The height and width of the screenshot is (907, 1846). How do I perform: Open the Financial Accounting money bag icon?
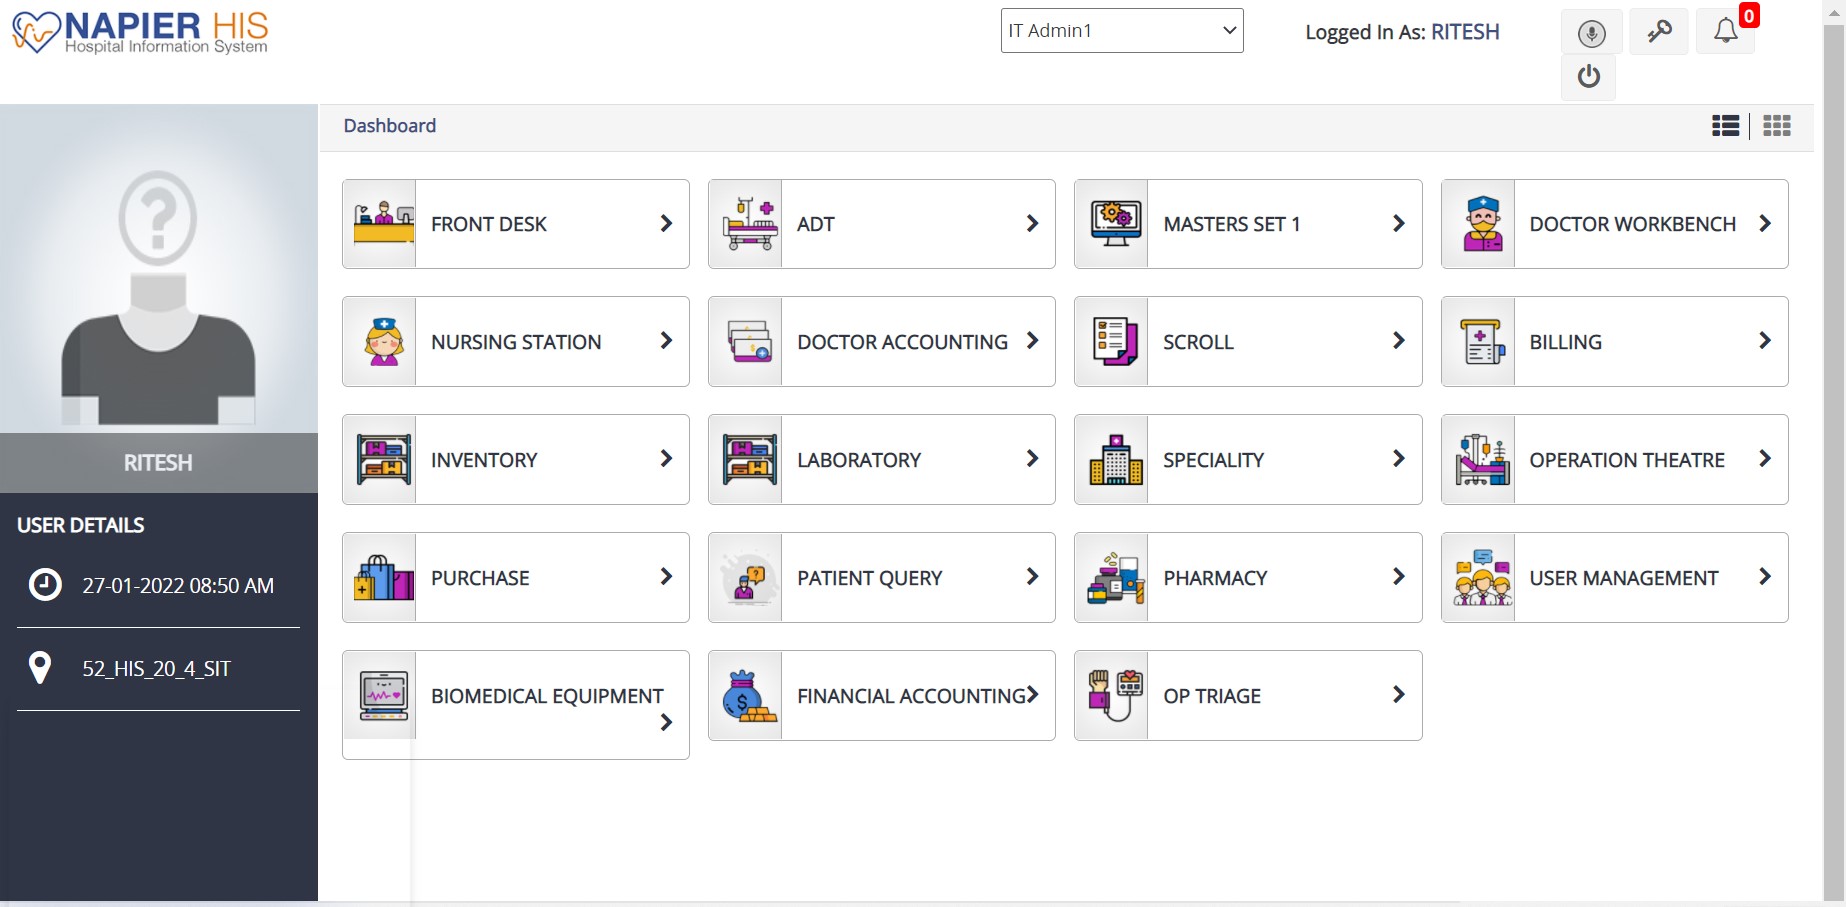pyautogui.click(x=747, y=695)
